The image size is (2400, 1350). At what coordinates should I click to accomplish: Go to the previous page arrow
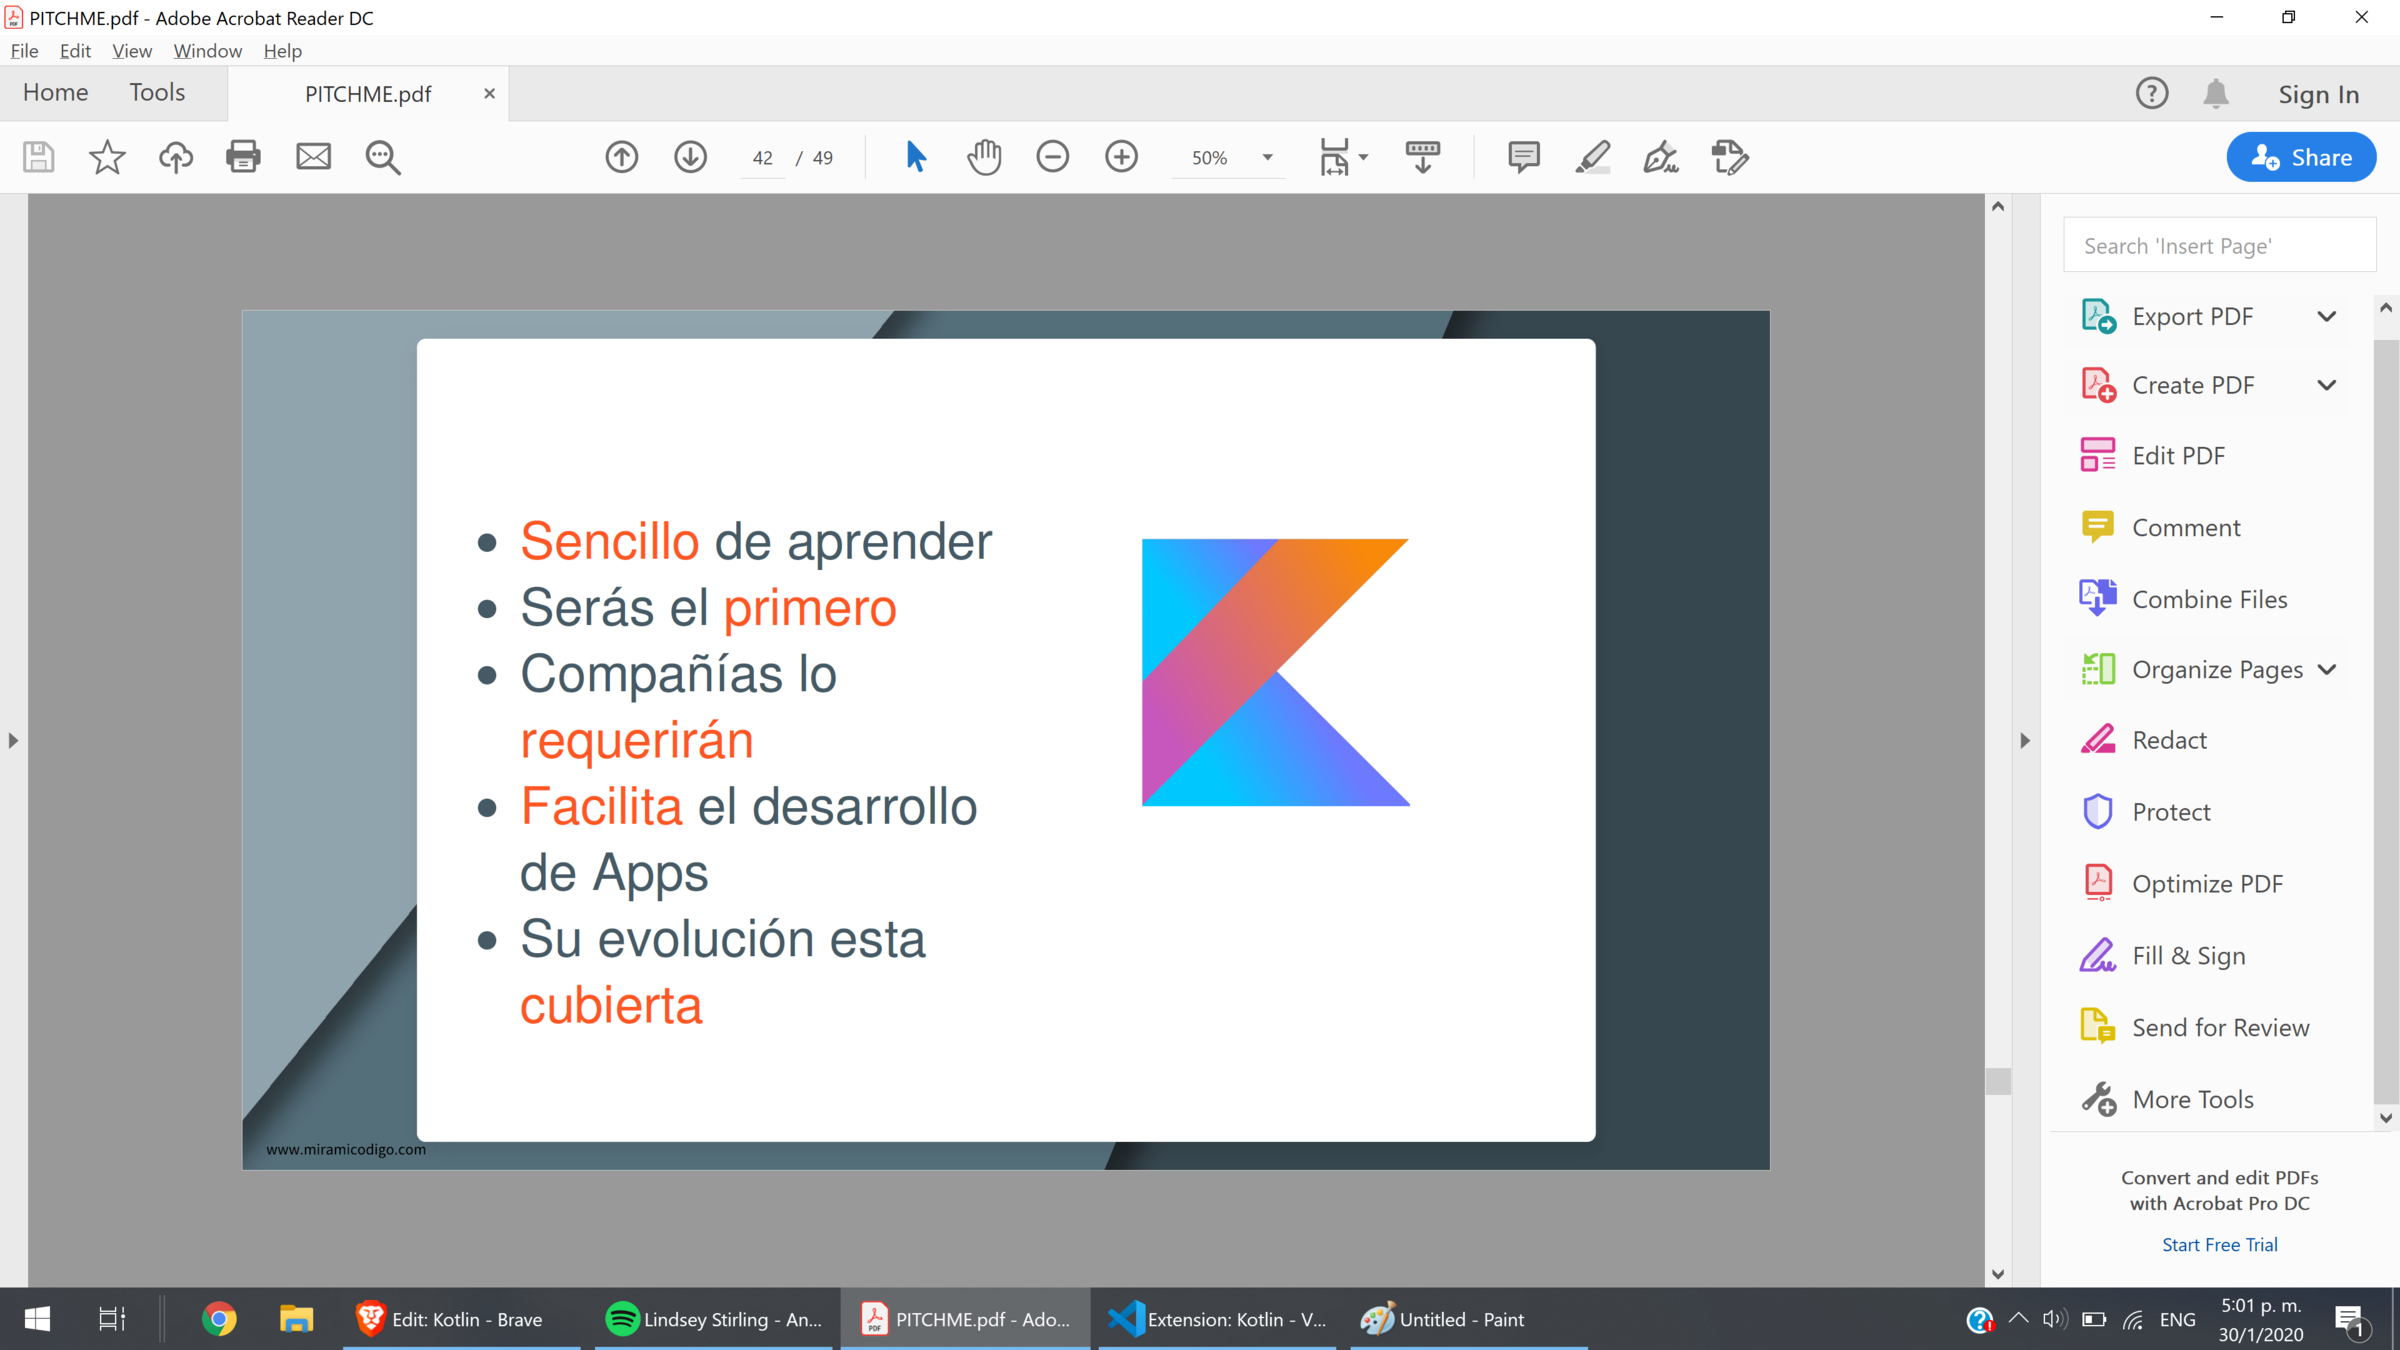point(621,157)
